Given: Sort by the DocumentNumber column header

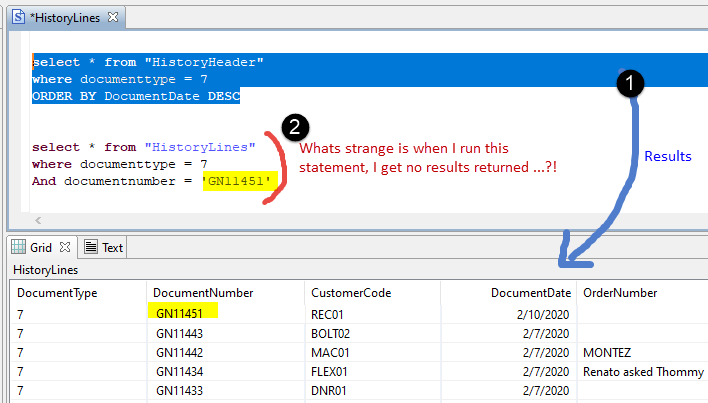Looking at the screenshot, I should click(204, 292).
